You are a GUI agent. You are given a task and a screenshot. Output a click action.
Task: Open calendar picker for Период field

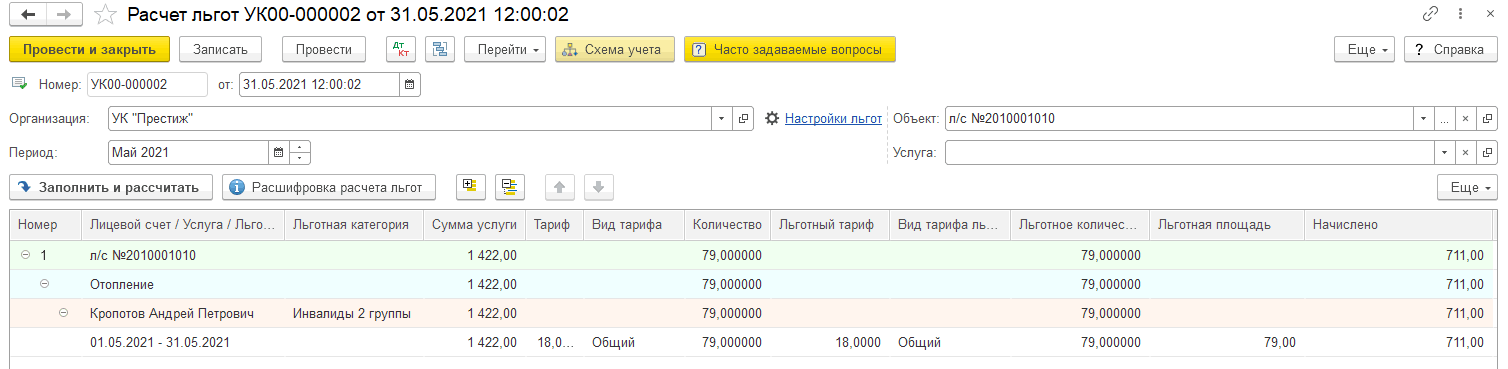coord(279,153)
